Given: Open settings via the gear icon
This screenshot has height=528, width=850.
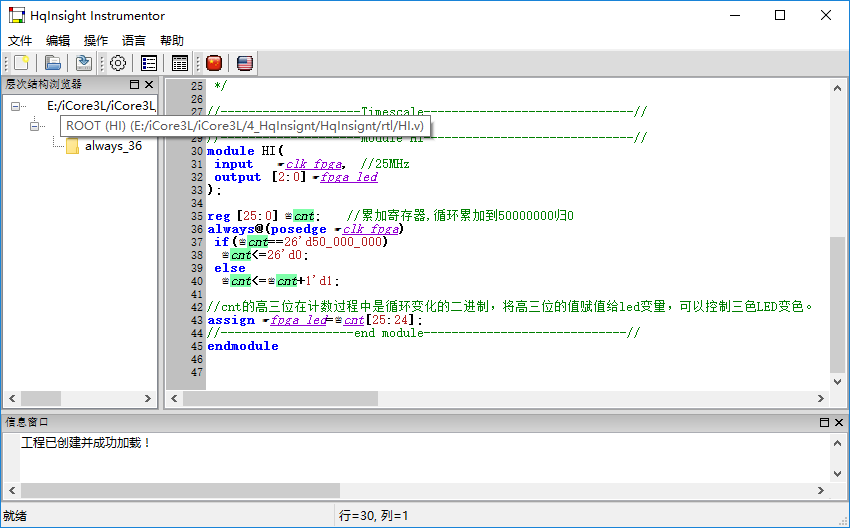Looking at the screenshot, I should point(118,63).
